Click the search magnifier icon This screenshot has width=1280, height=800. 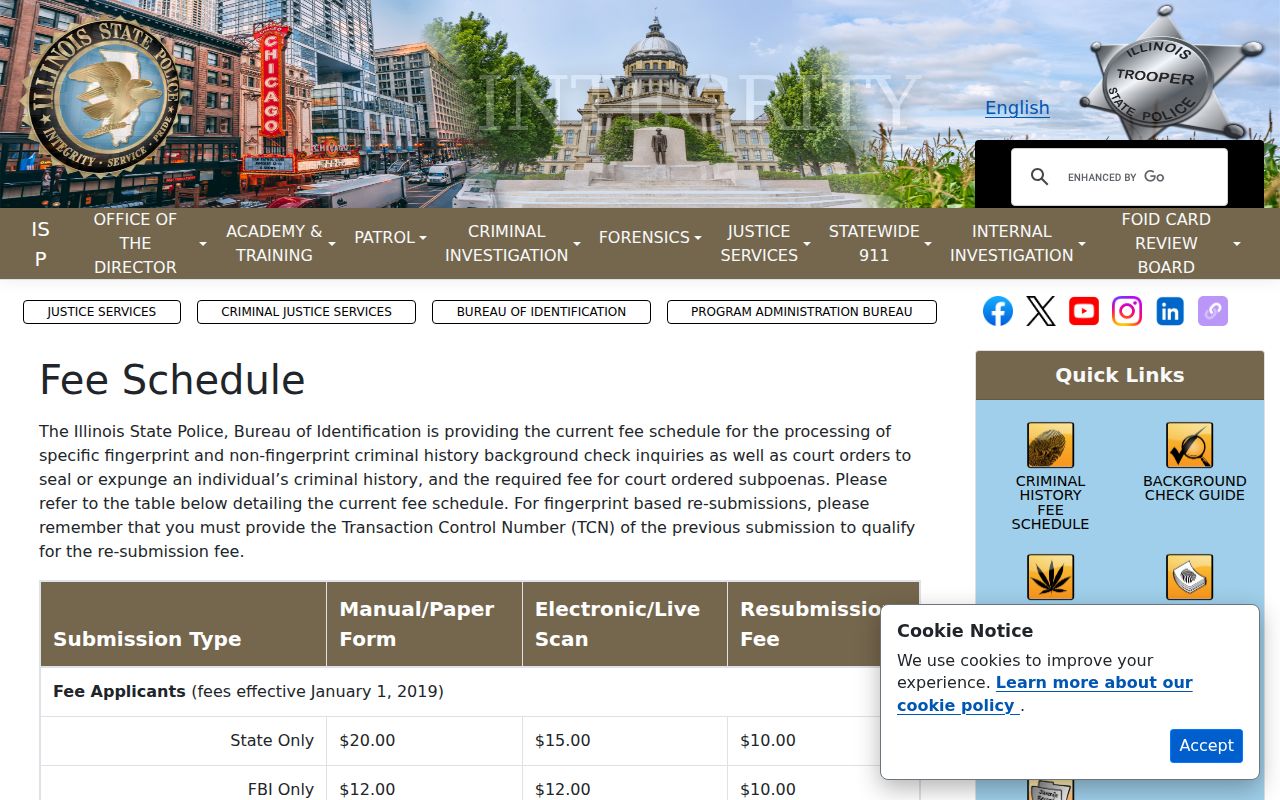click(x=1039, y=177)
